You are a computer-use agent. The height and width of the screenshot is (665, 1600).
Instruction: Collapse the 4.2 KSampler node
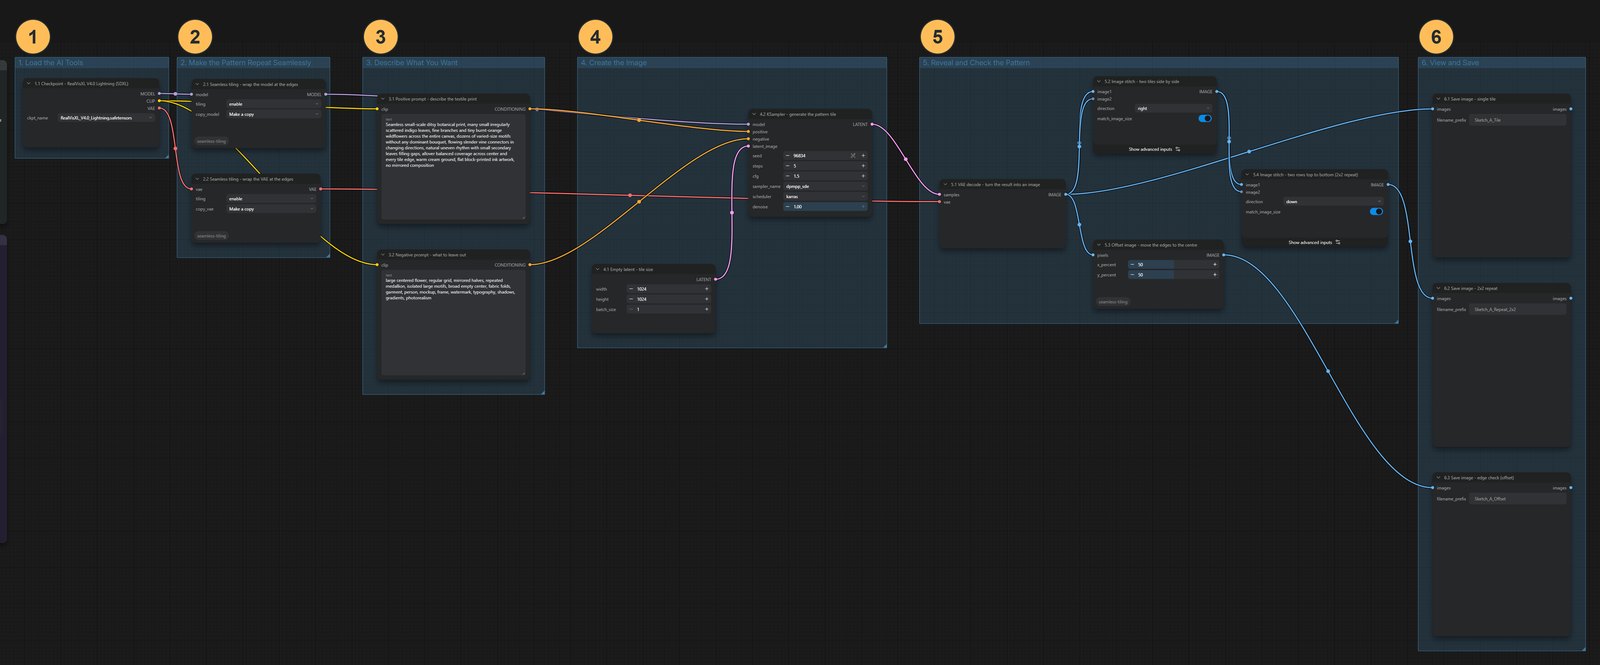point(754,114)
